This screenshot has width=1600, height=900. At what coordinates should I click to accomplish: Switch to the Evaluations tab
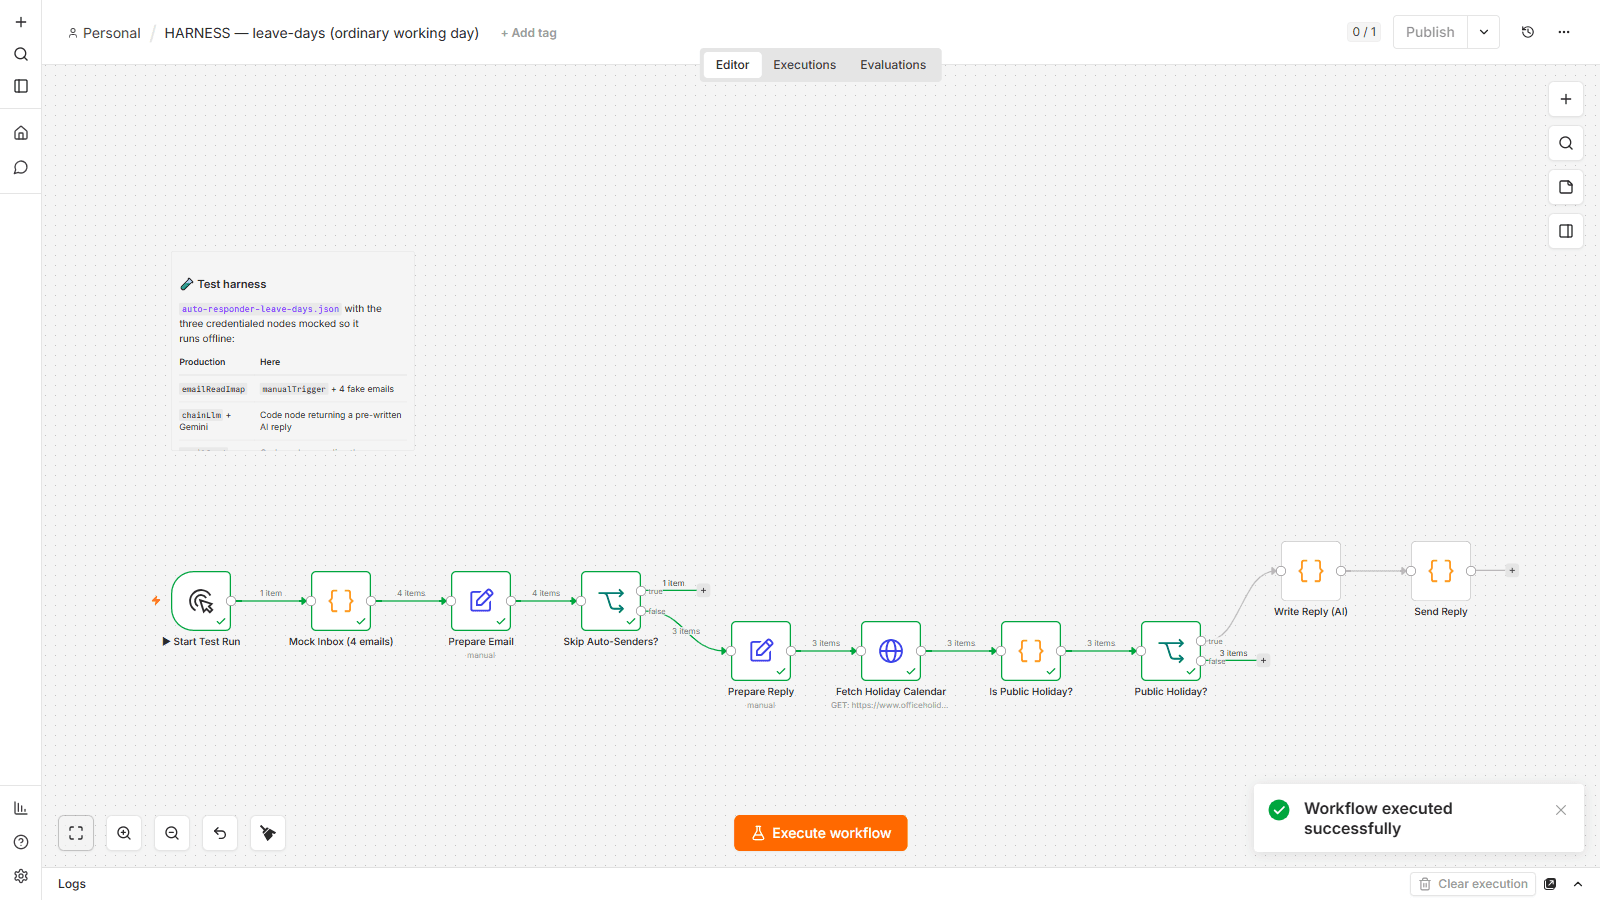click(x=893, y=65)
